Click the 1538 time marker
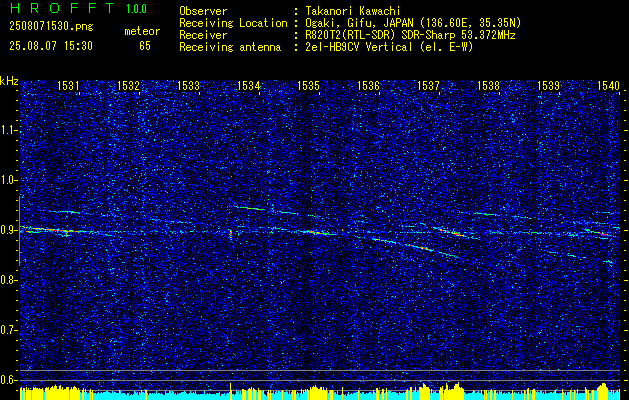Image resolution: width=629 pixels, height=400 pixels. [489, 85]
